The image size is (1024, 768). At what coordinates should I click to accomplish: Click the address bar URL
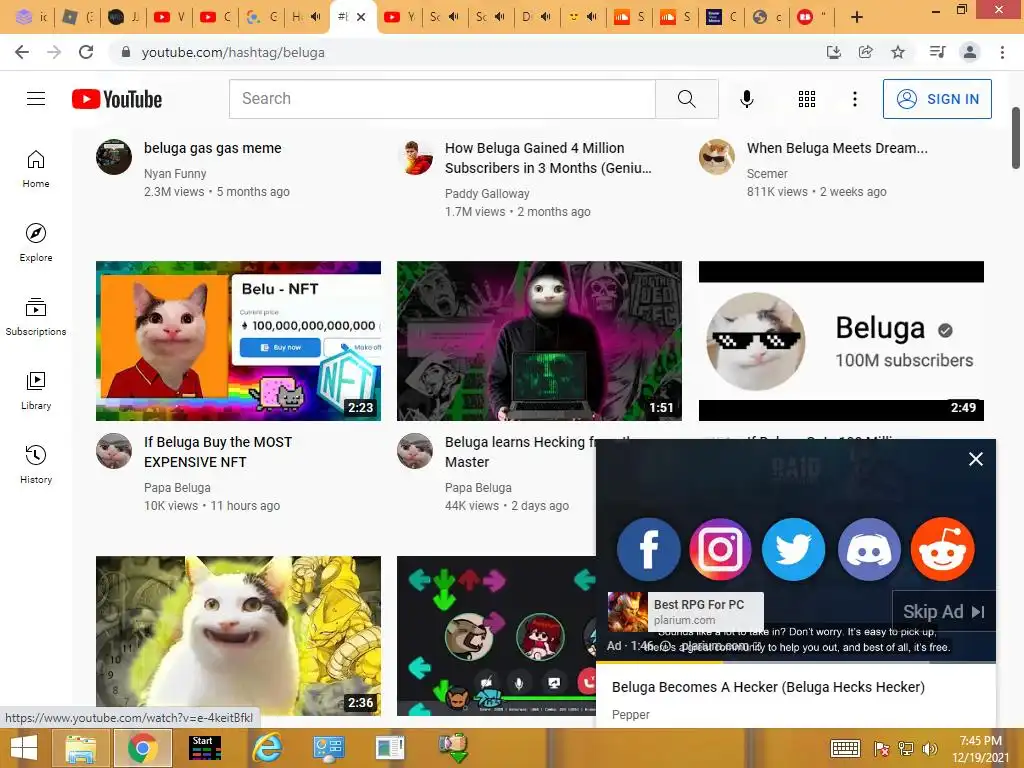(x=233, y=52)
